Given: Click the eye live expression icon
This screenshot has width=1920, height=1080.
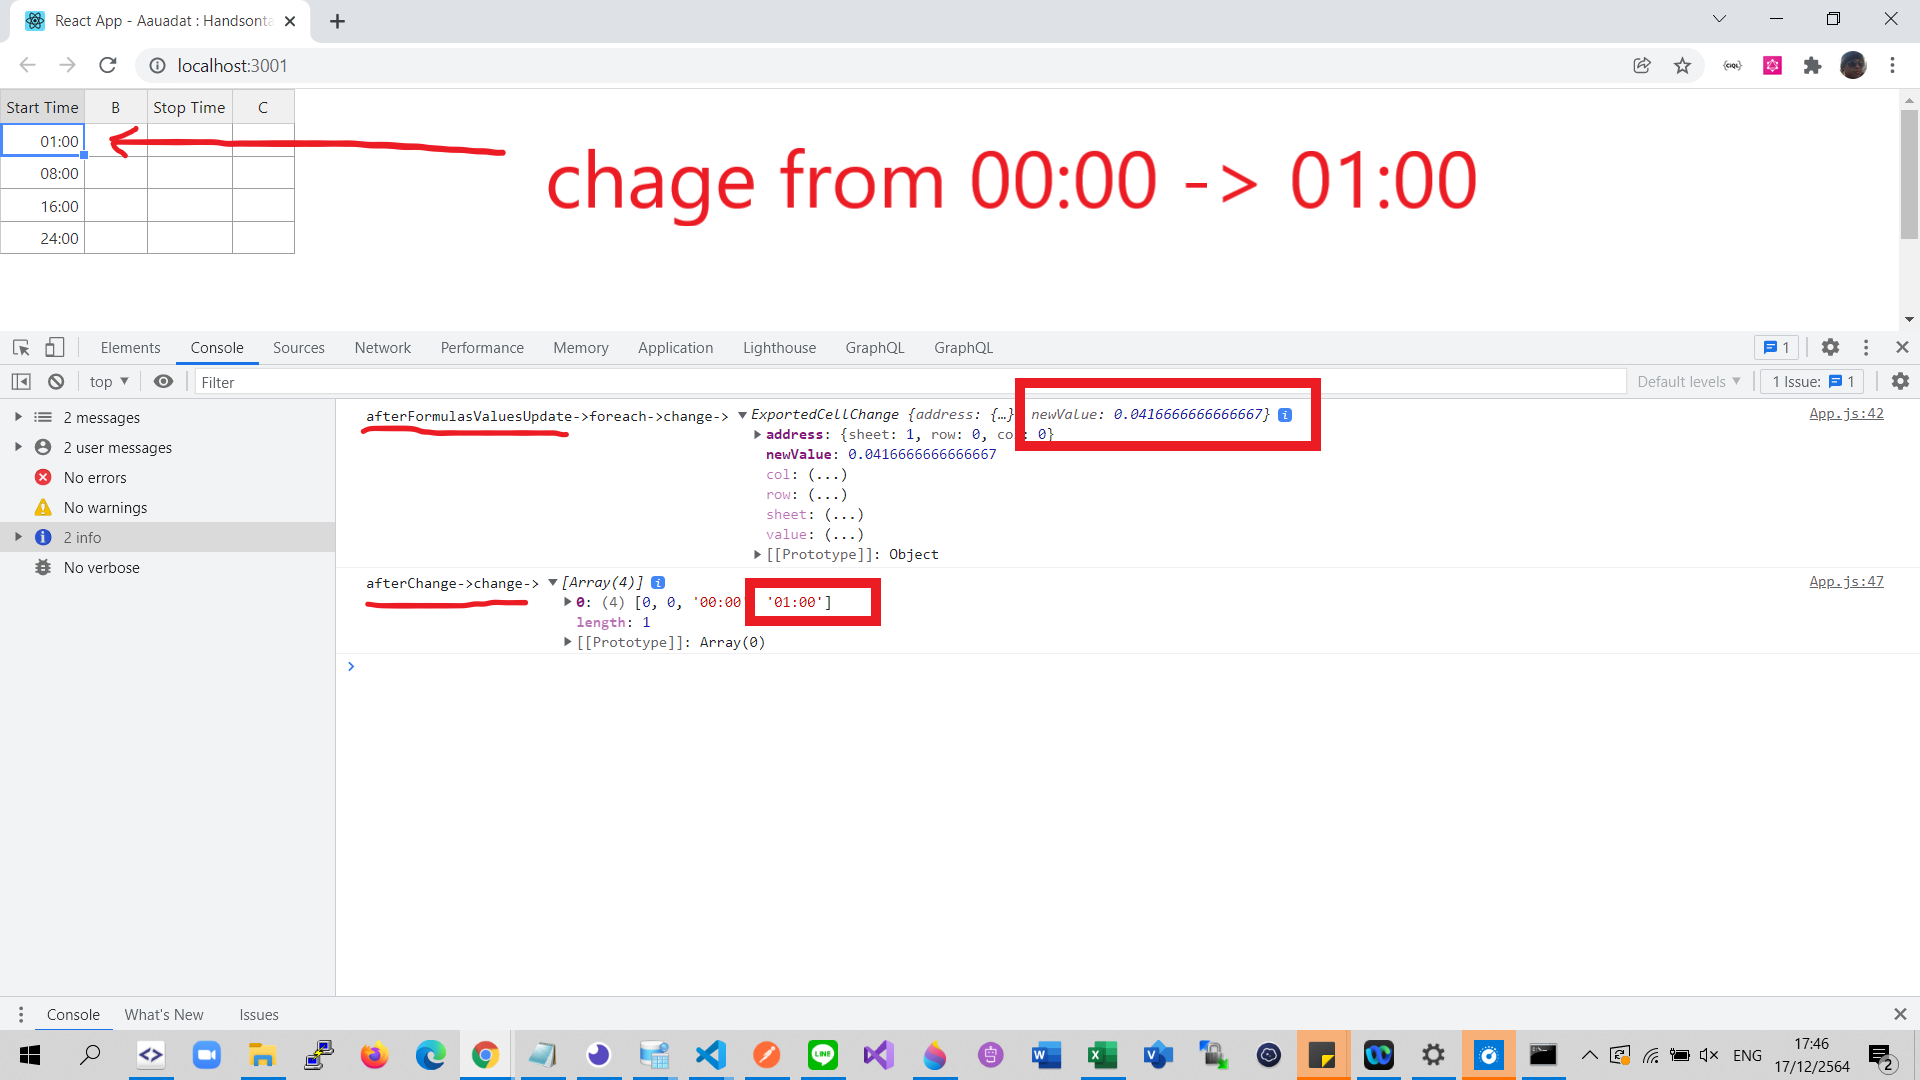Looking at the screenshot, I should click(x=163, y=381).
